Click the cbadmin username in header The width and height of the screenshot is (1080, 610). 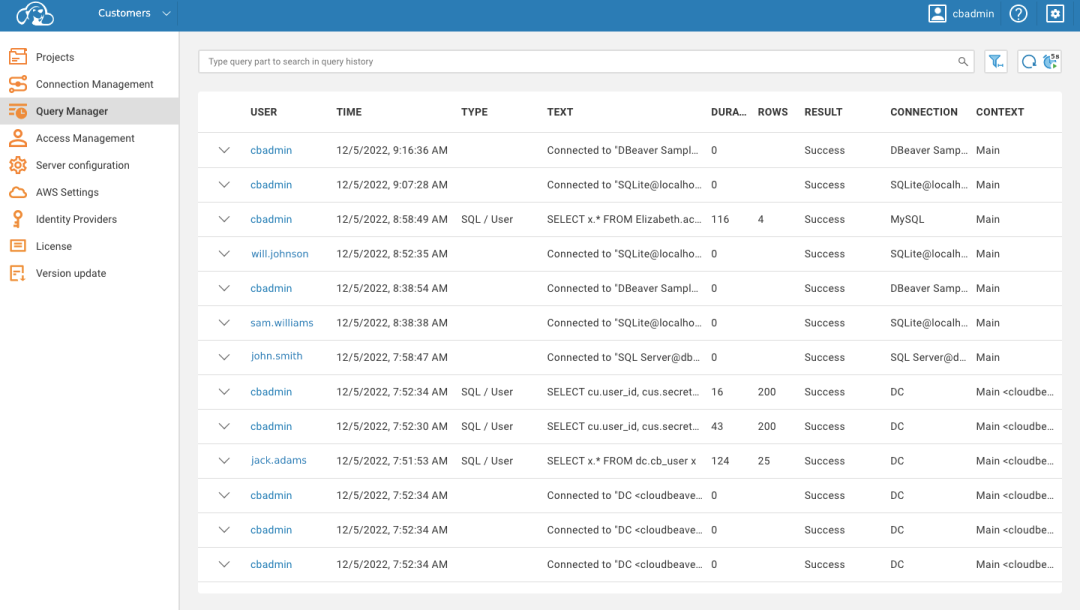[x=973, y=14]
